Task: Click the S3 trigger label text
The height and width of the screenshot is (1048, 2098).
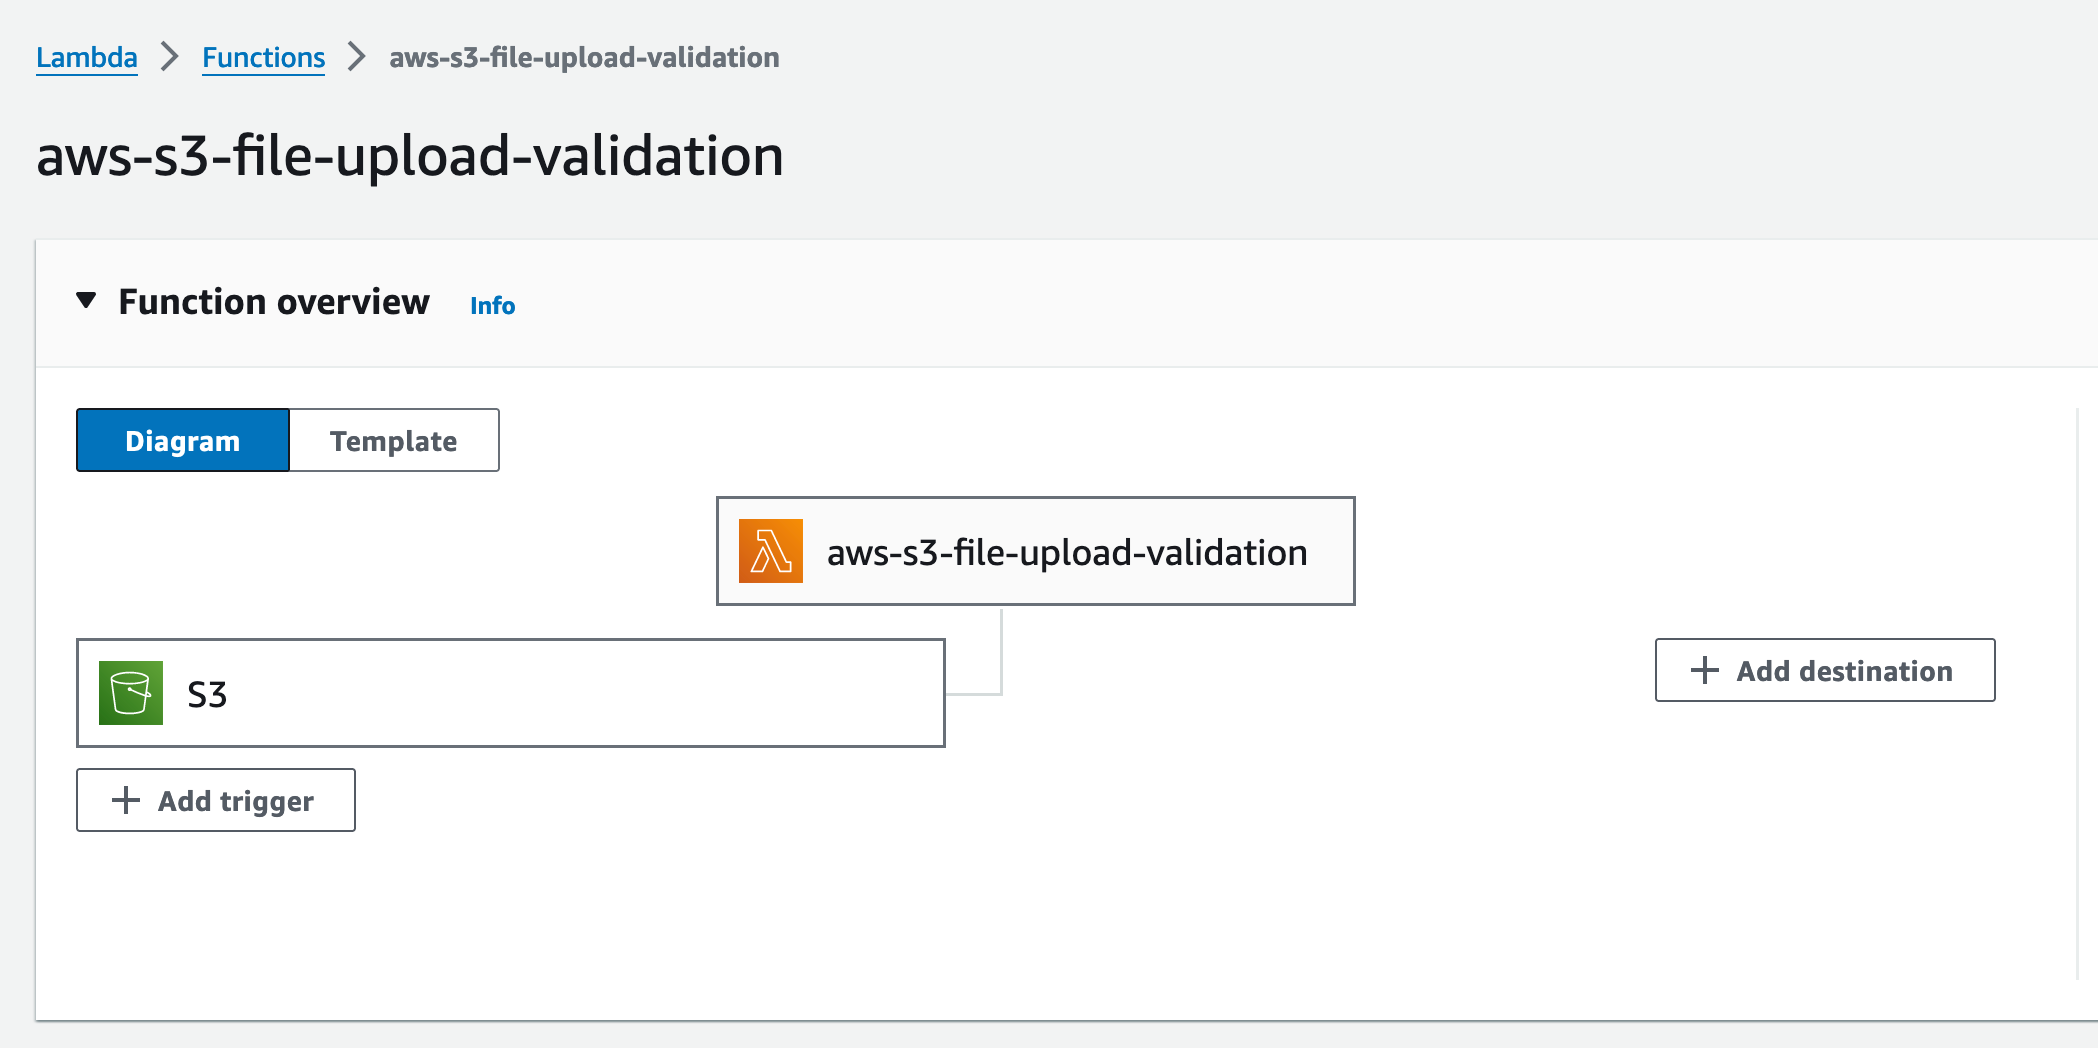Action: click(x=207, y=694)
